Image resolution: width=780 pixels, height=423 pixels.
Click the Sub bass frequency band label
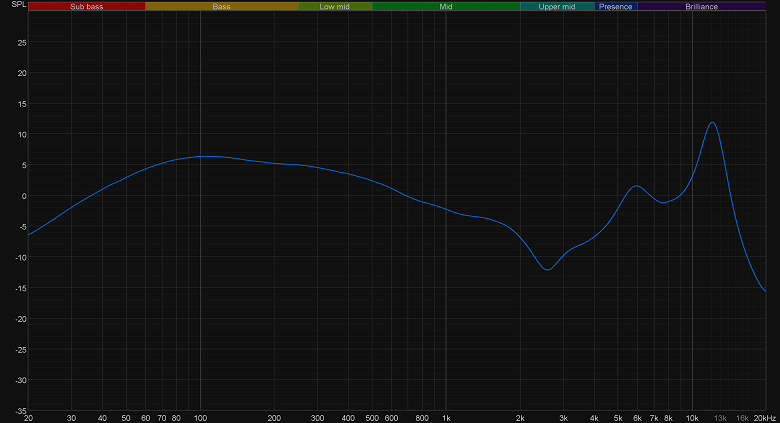coord(87,6)
